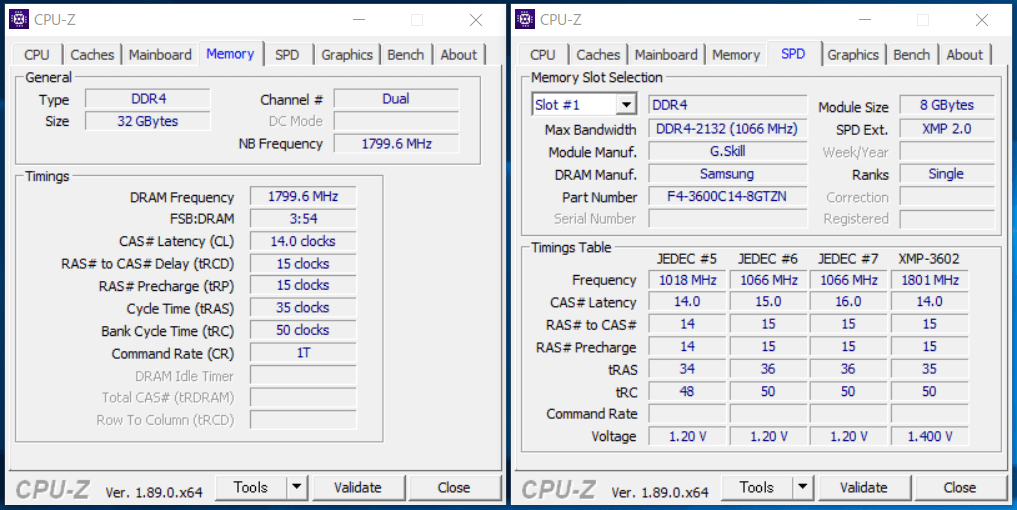Click Close button in right CPU-Z window
This screenshot has height=510, width=1017.
pos(960,487)
